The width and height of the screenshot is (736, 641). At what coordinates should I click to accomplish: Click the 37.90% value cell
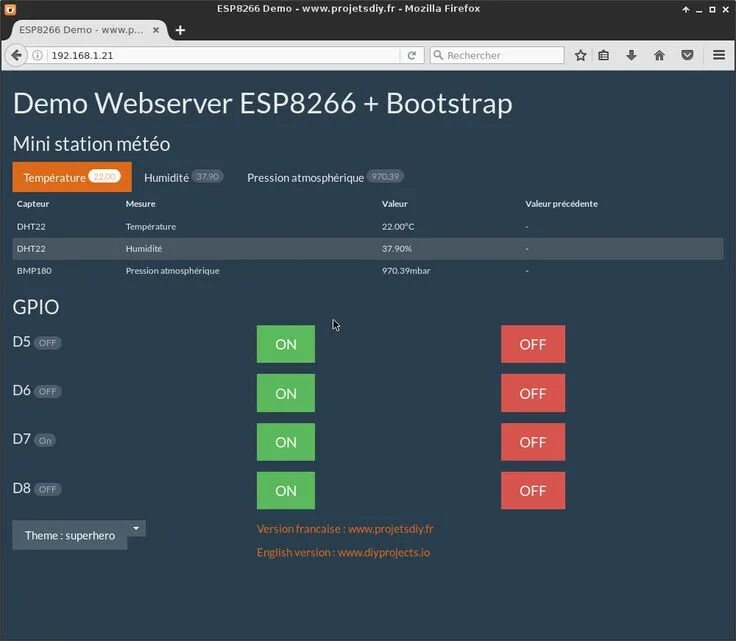(397, 248)
